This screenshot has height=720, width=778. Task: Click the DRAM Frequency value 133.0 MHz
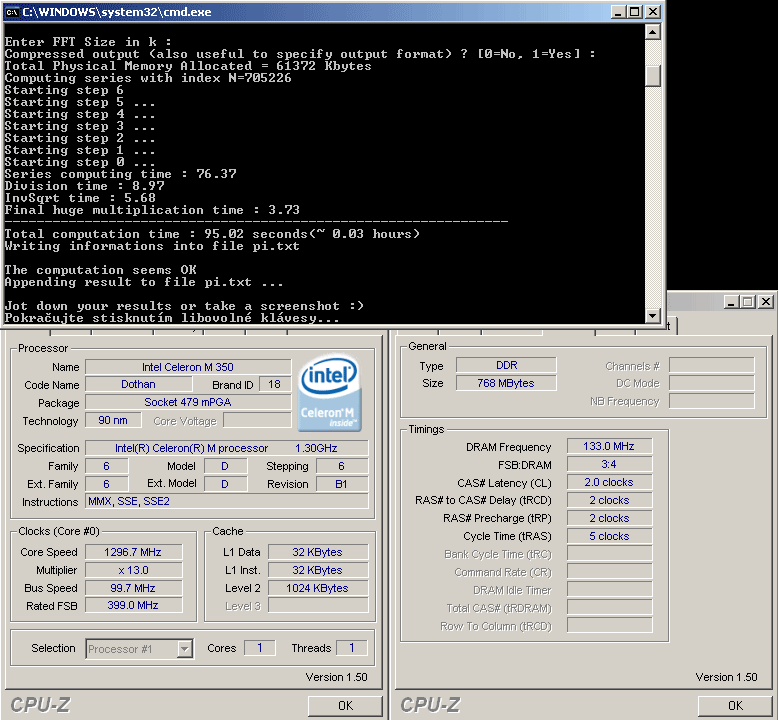(609, 447)
